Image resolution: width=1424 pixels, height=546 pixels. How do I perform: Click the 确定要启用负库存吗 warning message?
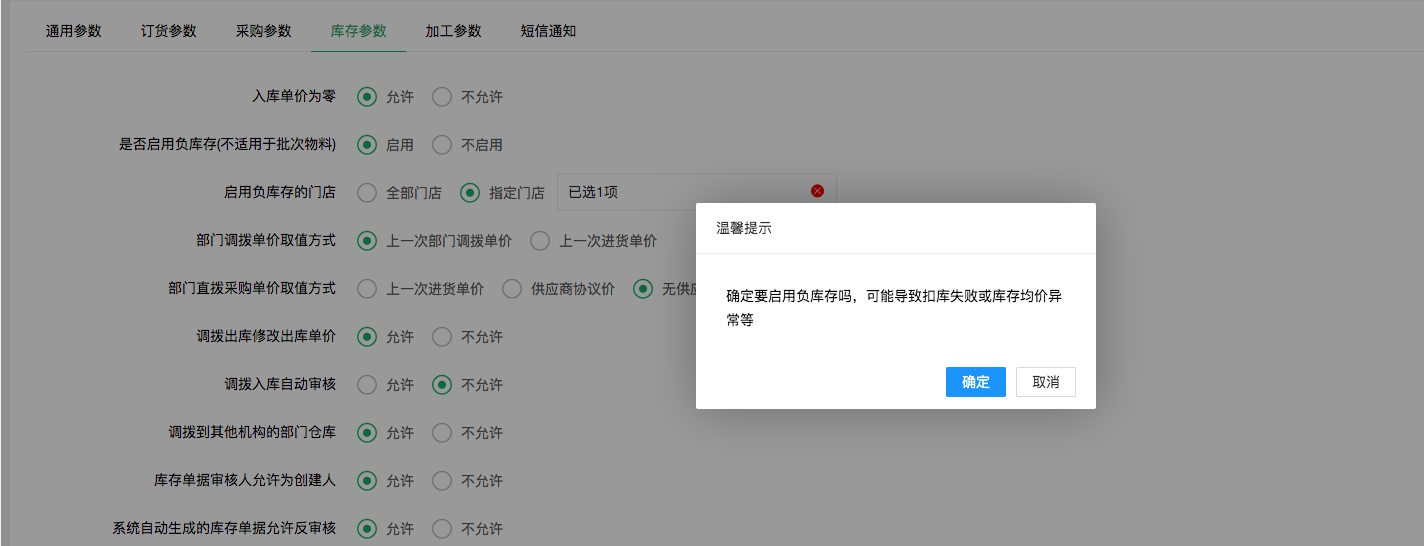tap(894, 308)
